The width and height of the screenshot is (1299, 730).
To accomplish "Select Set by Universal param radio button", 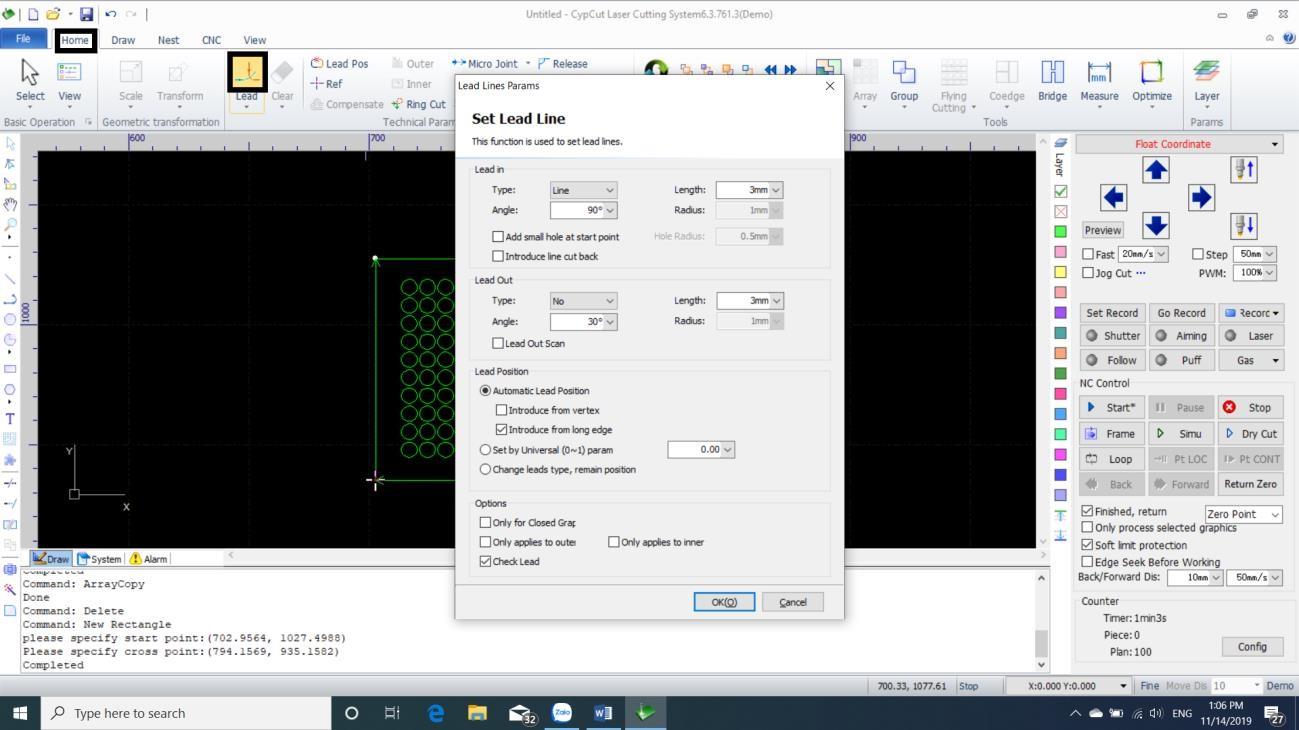I will [x=486, y=450].
